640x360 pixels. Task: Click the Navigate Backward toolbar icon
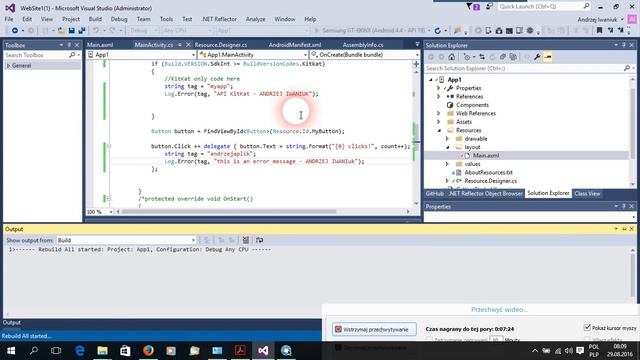click(x=15, y=31)
